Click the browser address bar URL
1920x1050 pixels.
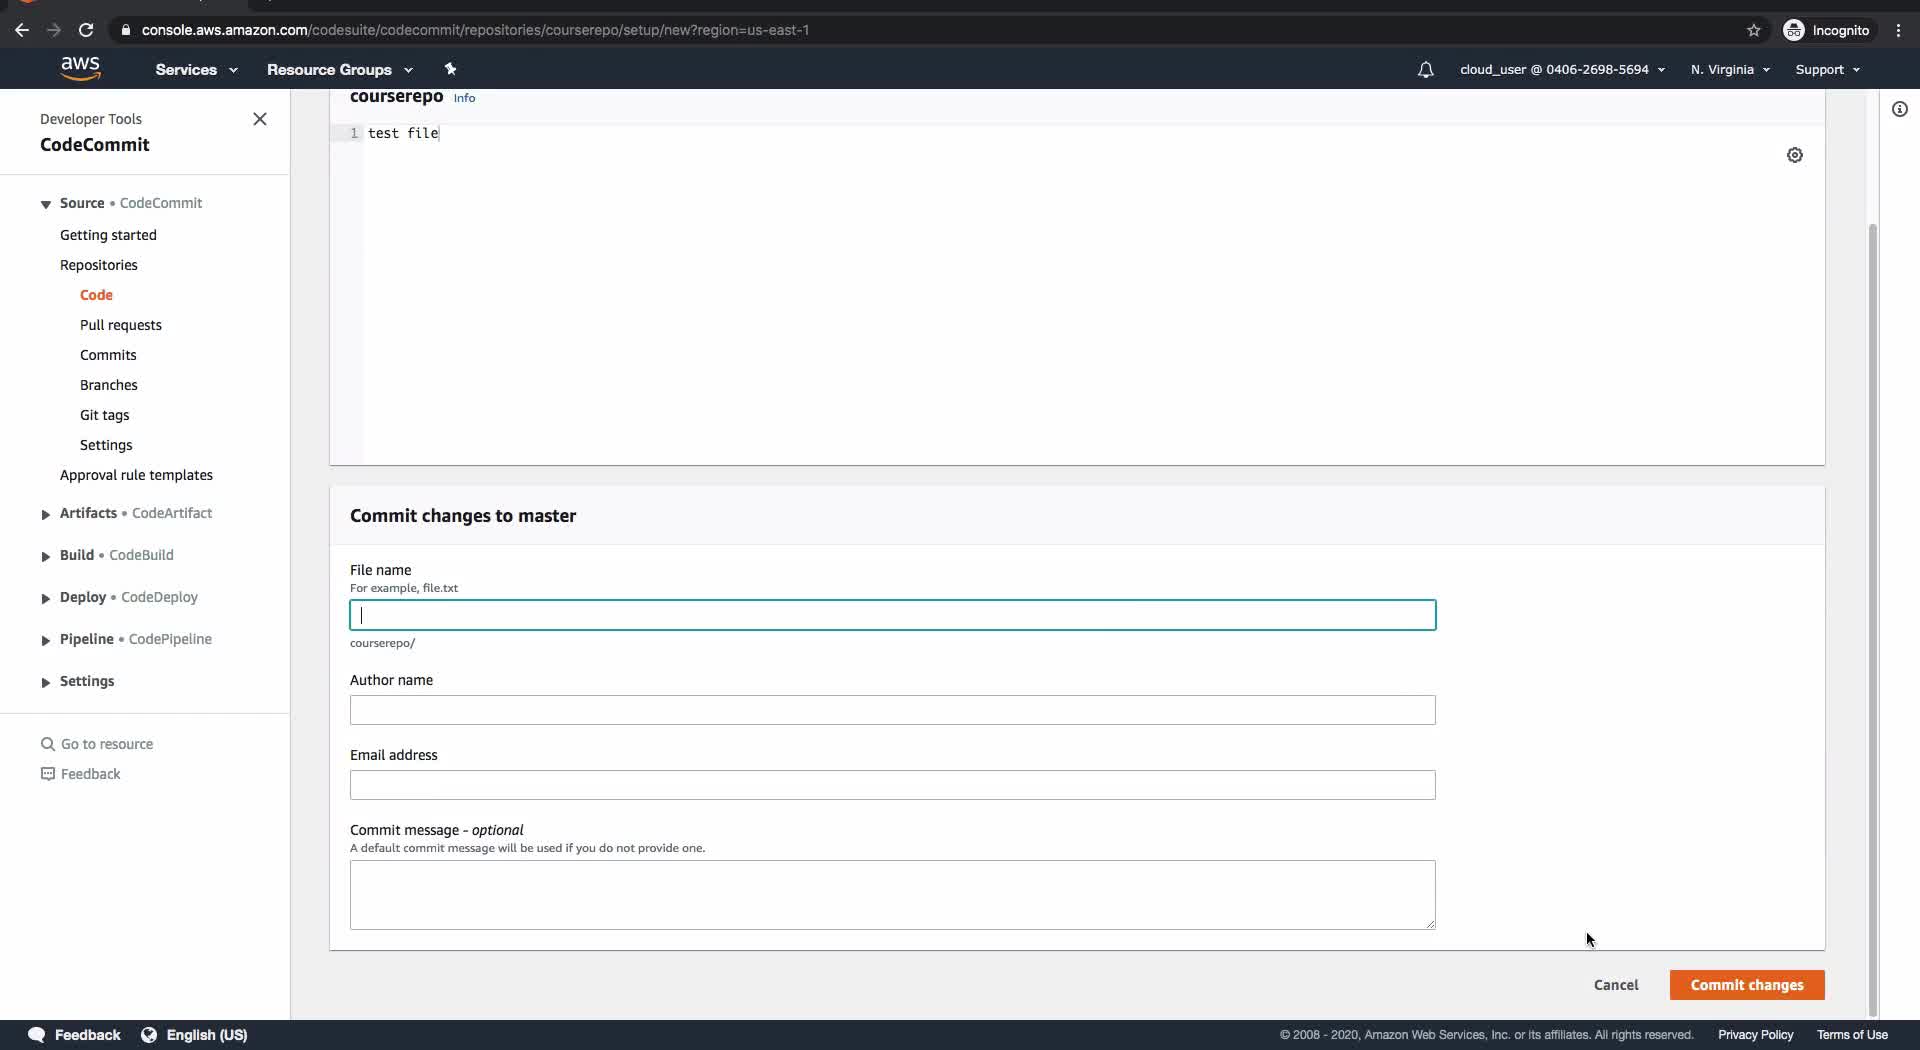475,30
